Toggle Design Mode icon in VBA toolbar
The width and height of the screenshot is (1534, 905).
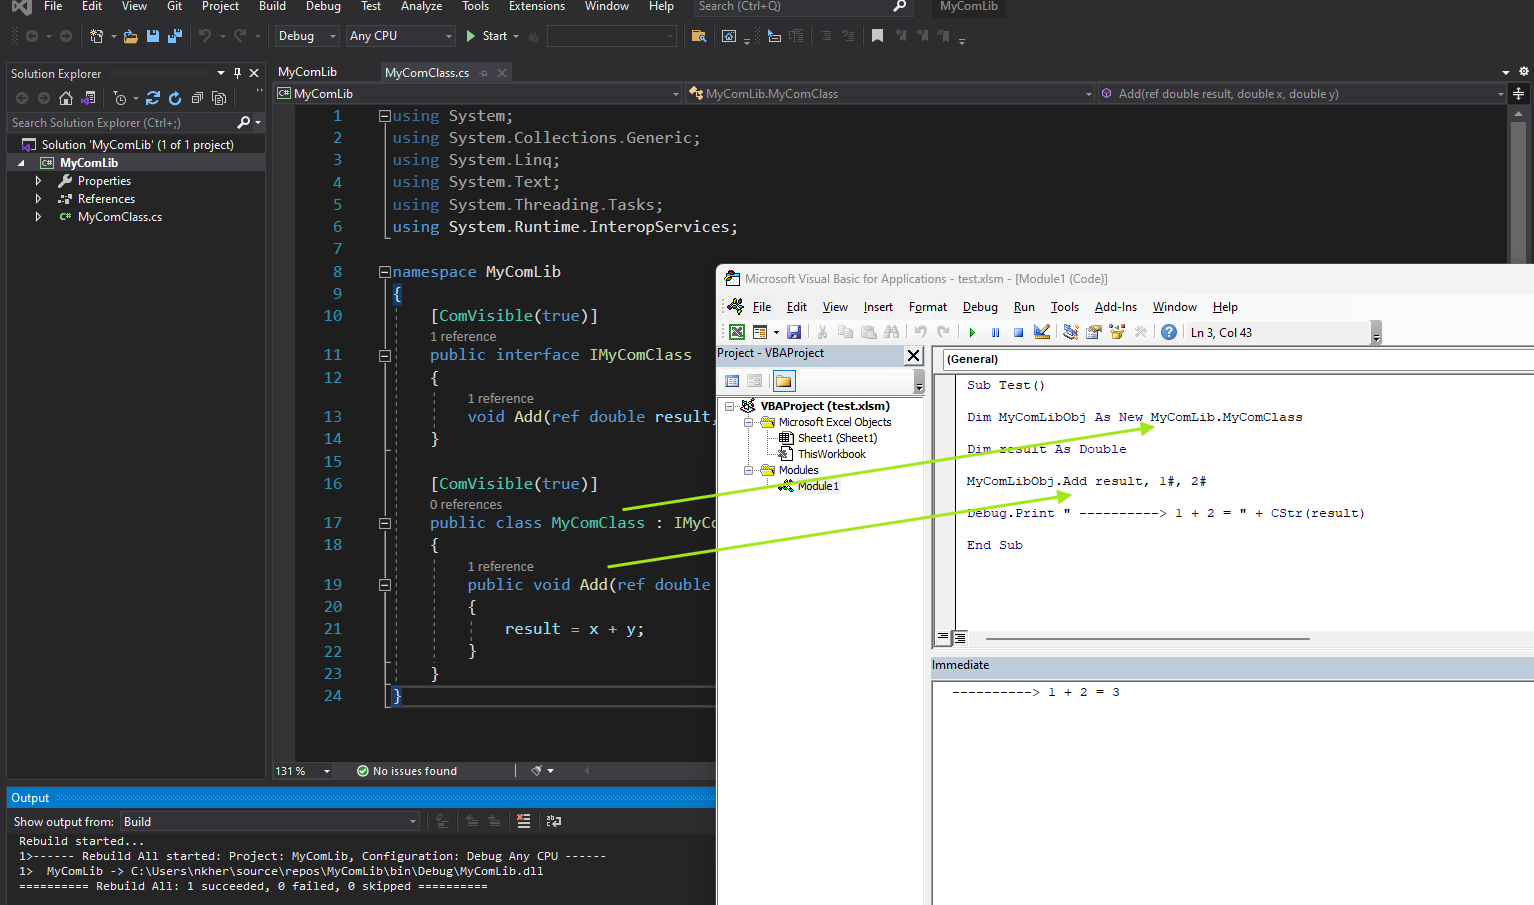[x=1042, y=332]
